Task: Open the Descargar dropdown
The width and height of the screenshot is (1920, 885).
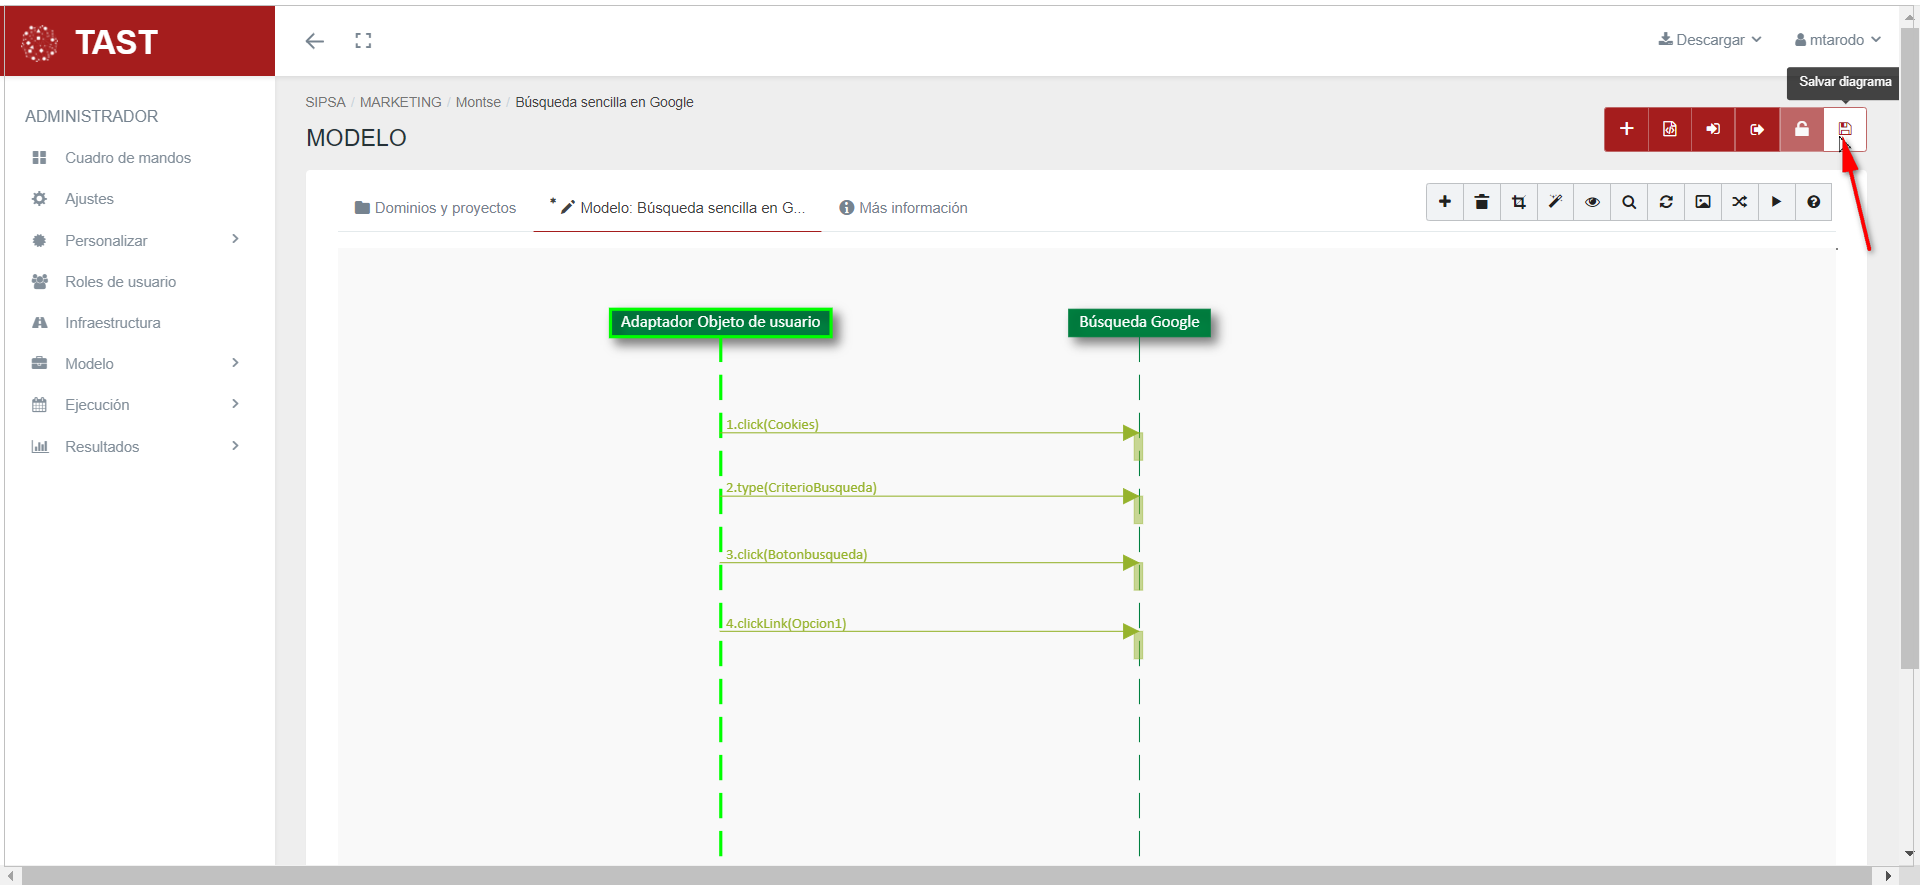Action: (x=1710, y=40)
